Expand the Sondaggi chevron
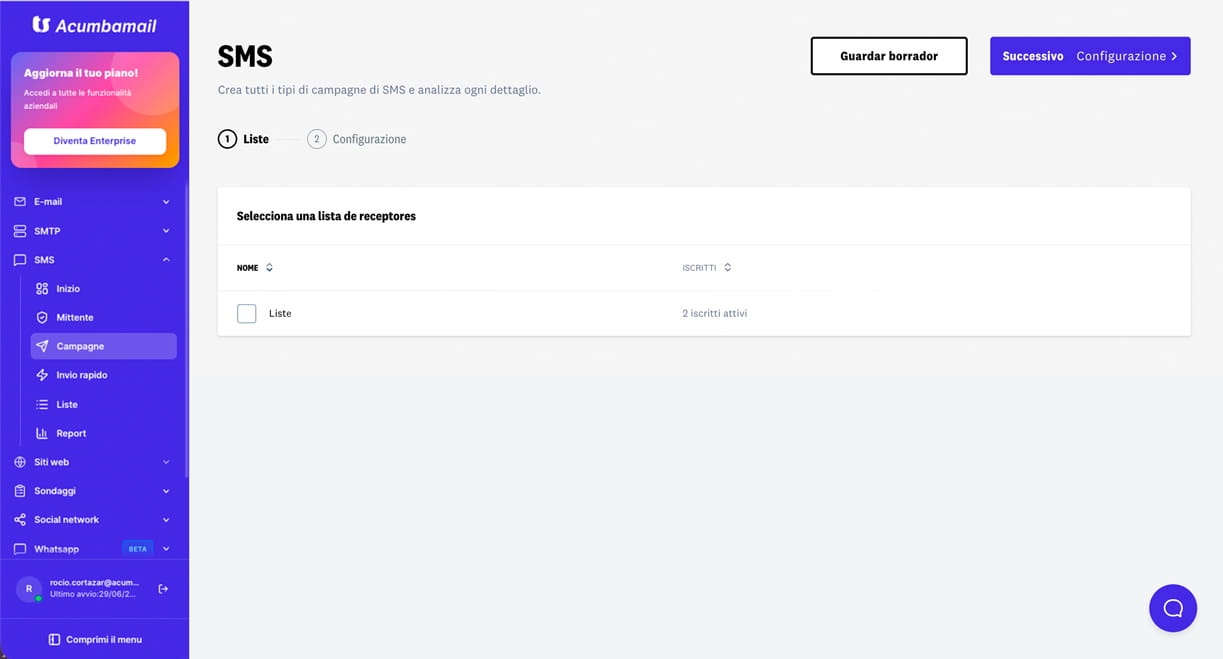Screen dimensions: 1223x659 pyautogui.click(x=166, y=491)
